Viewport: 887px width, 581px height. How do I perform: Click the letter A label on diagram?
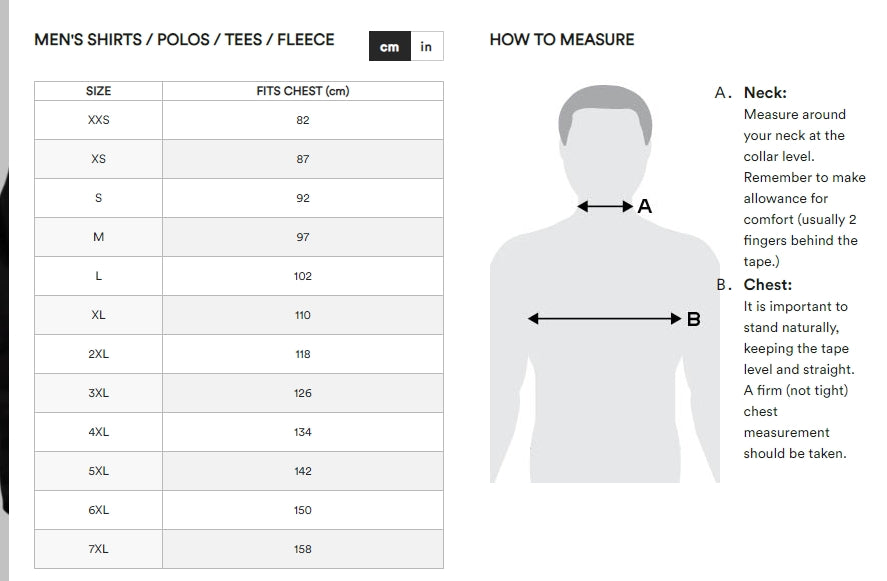coord(645,206)
